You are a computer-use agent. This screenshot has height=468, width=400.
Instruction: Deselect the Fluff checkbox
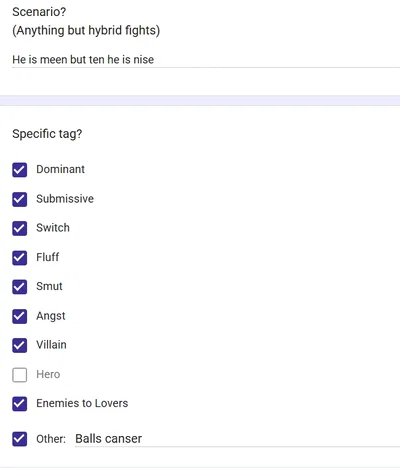20,258
